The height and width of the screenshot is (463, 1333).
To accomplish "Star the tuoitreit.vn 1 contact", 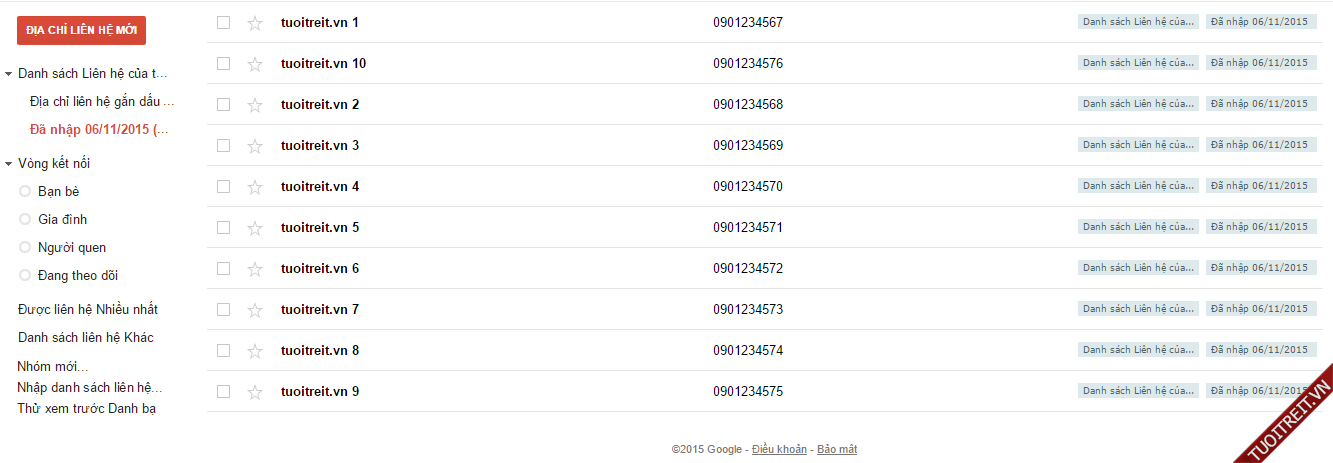I will 255,23.
